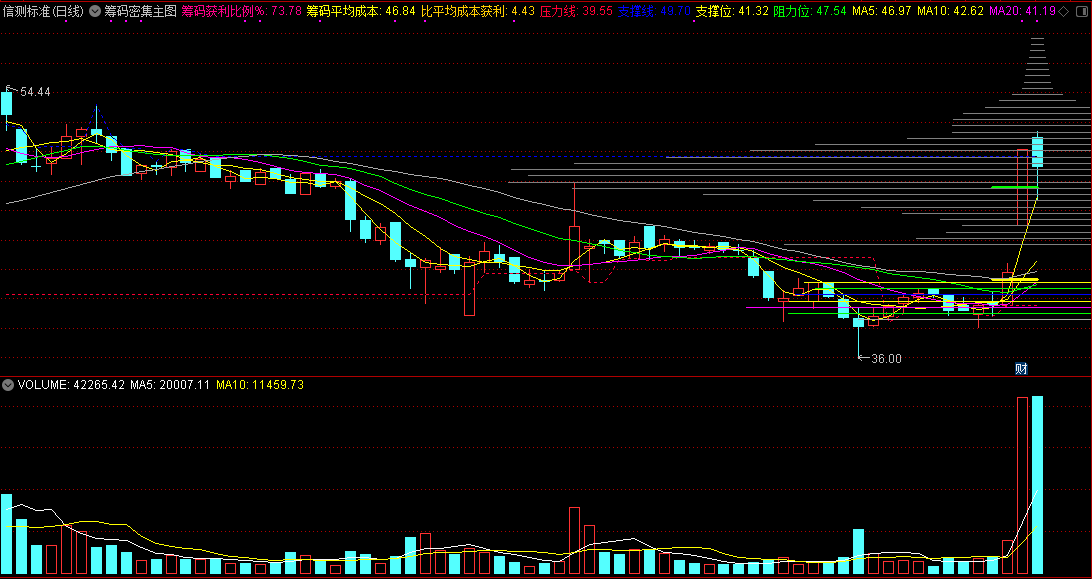Click the MA5: 46.97 price label

pyautogui.click(x=882, y=11)
